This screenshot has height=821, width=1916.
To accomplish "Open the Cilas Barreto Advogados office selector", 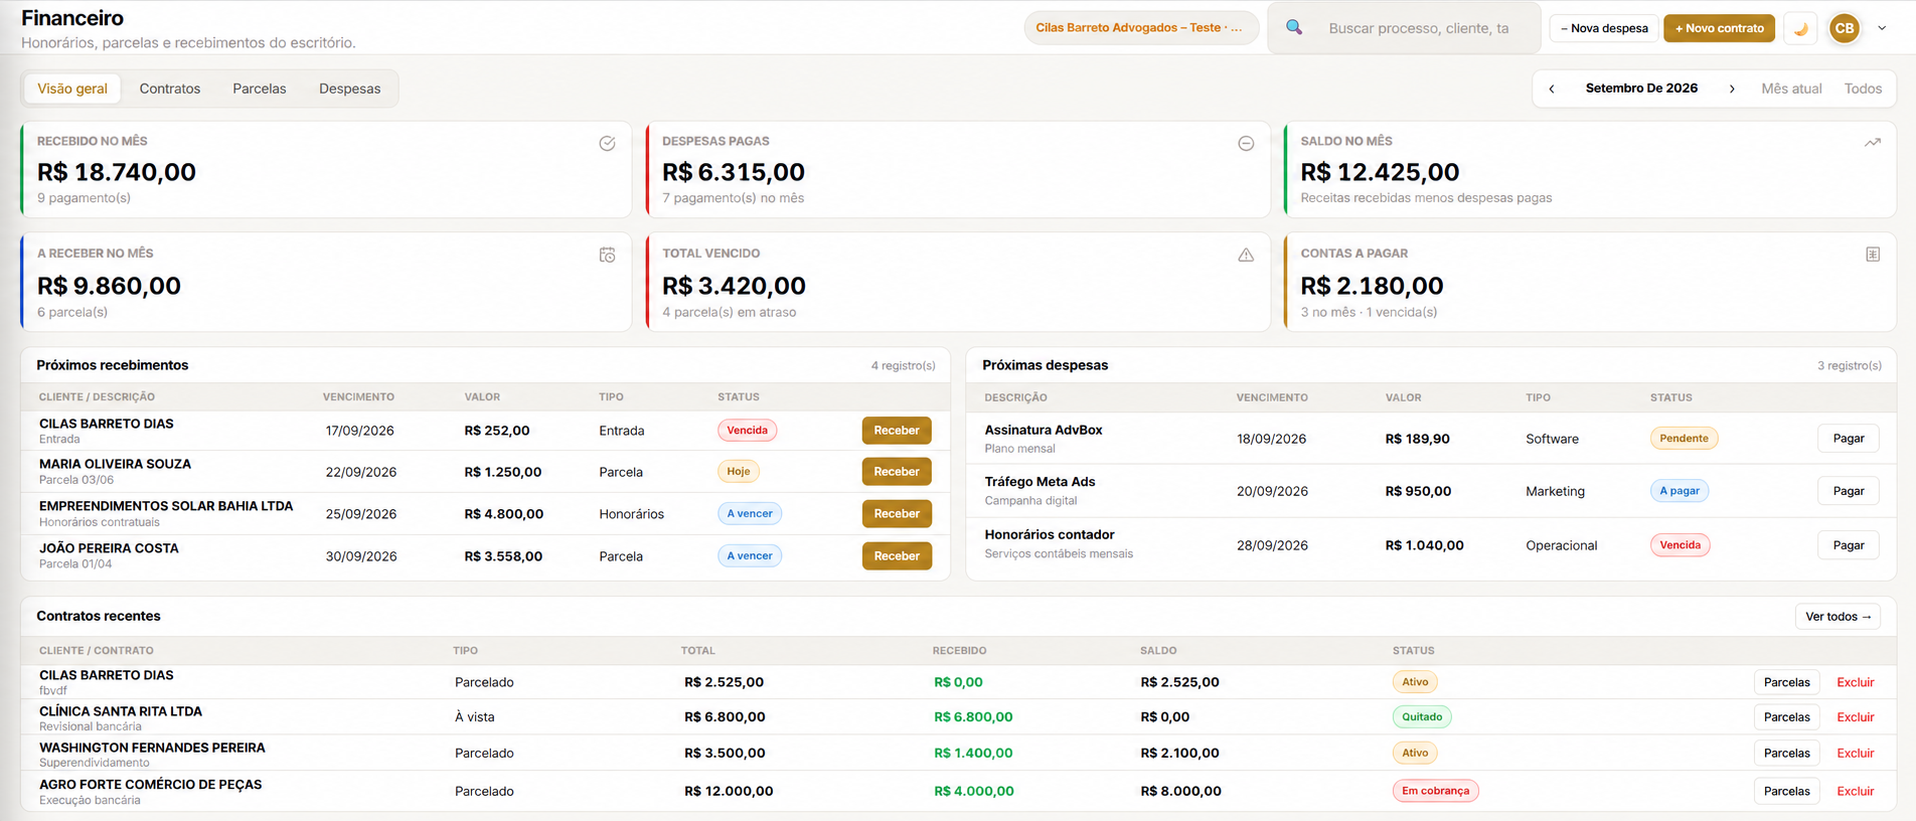I will click(1140, 28).
